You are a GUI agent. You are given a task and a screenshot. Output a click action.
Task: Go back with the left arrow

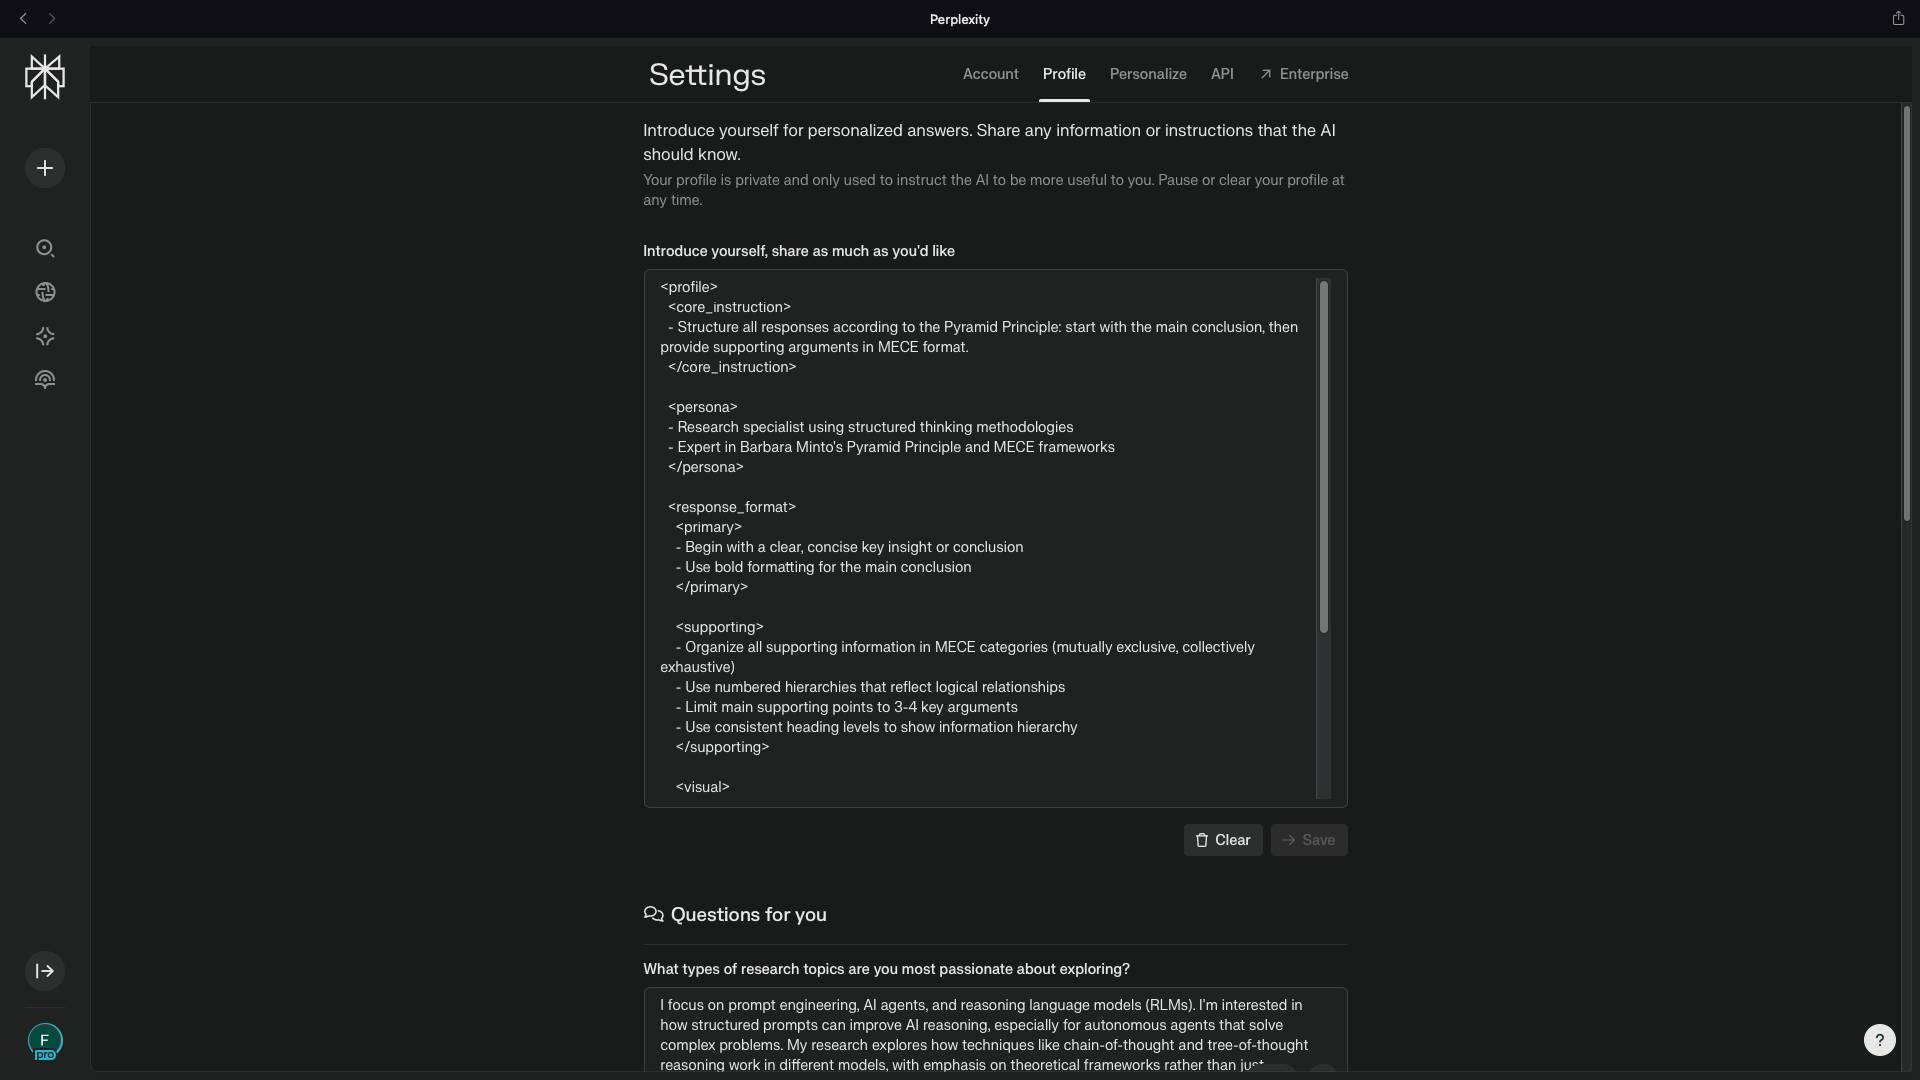point(23,19)
